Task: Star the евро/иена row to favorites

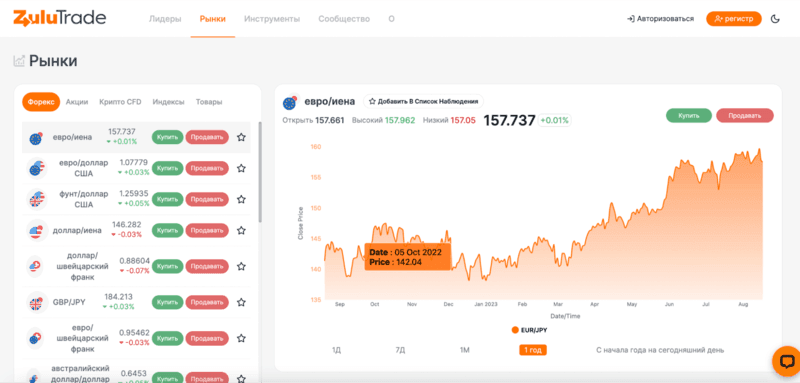Action: pos(241,137)
